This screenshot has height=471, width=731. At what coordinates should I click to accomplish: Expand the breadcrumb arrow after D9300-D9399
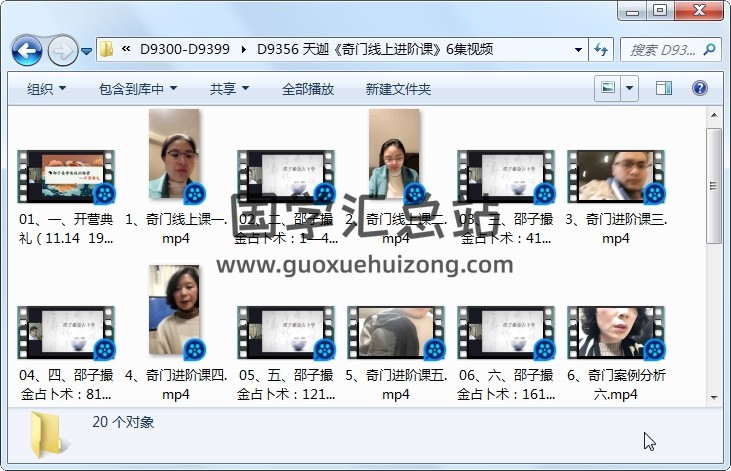click(243, 49)
